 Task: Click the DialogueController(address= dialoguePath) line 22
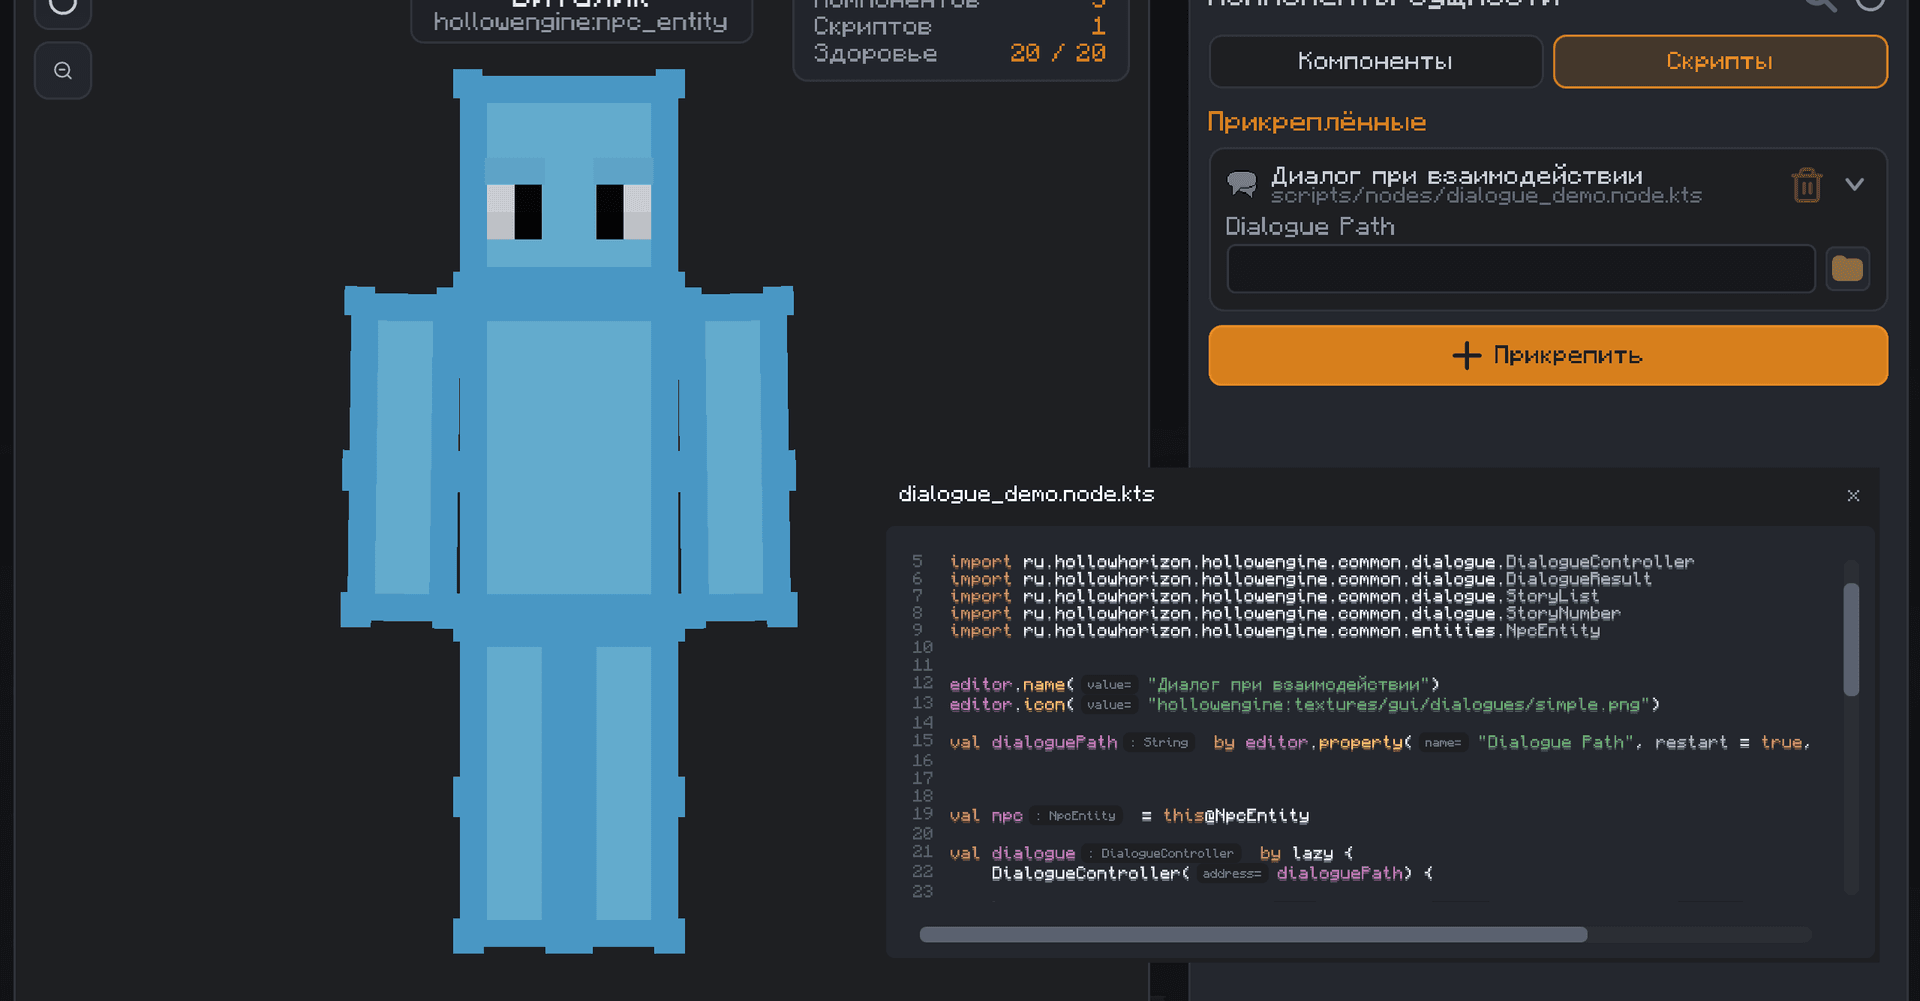[1212, 873]
